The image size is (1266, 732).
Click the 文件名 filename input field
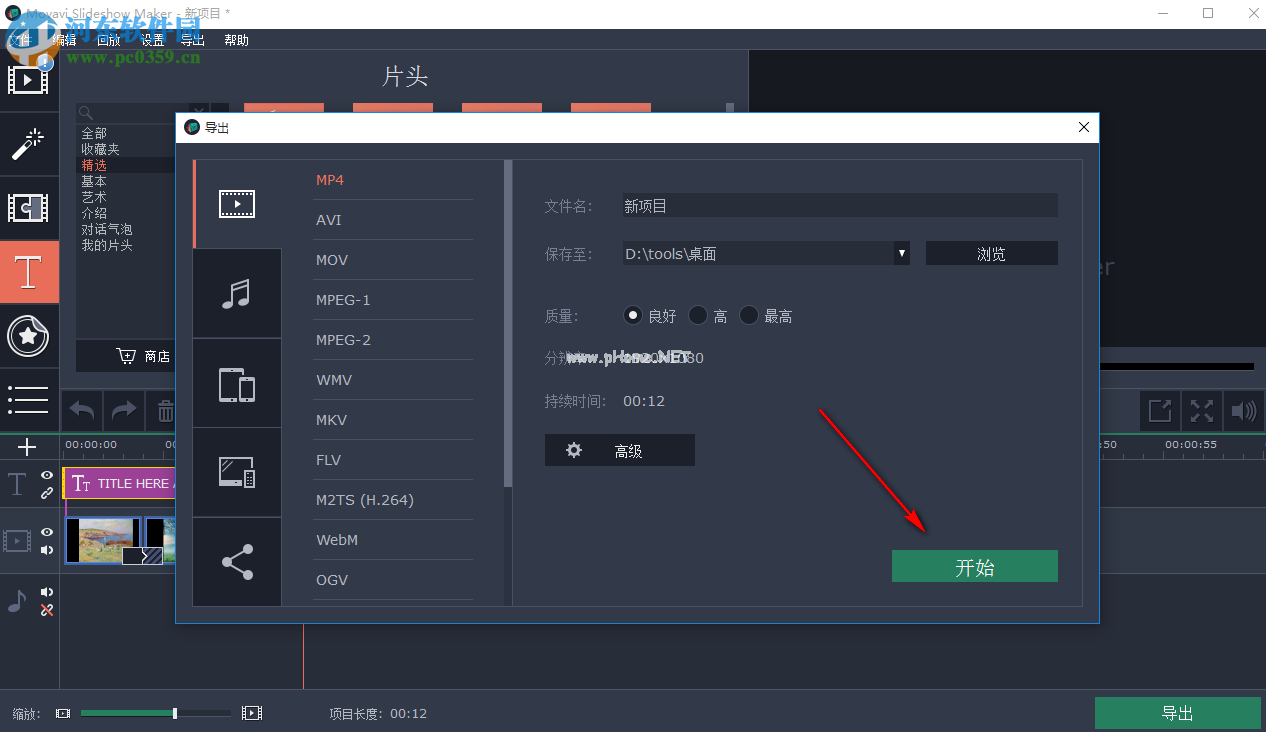pos(838,205)
